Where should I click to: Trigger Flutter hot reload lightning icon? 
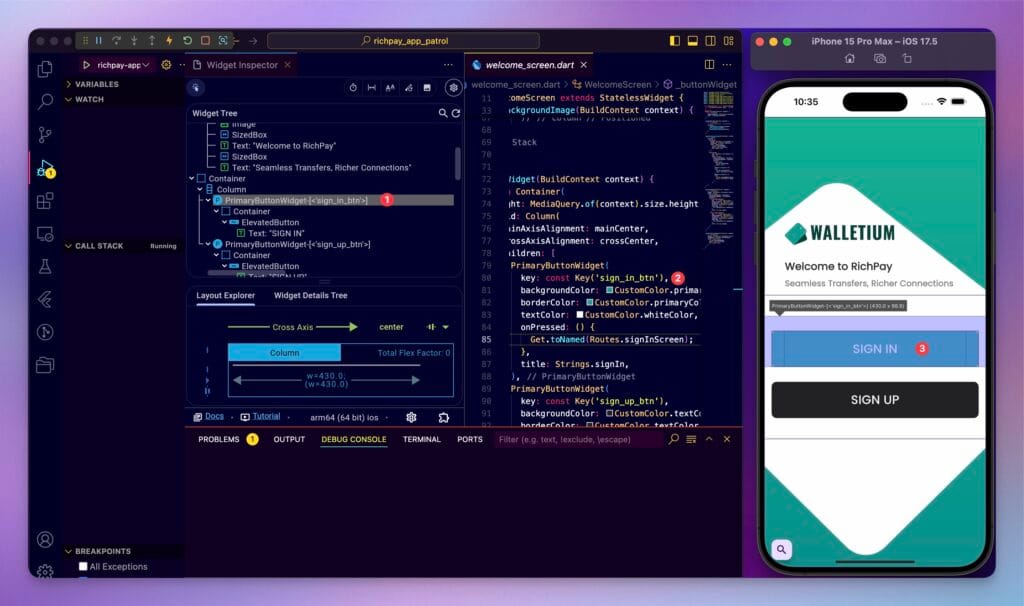tap(169, 40)
